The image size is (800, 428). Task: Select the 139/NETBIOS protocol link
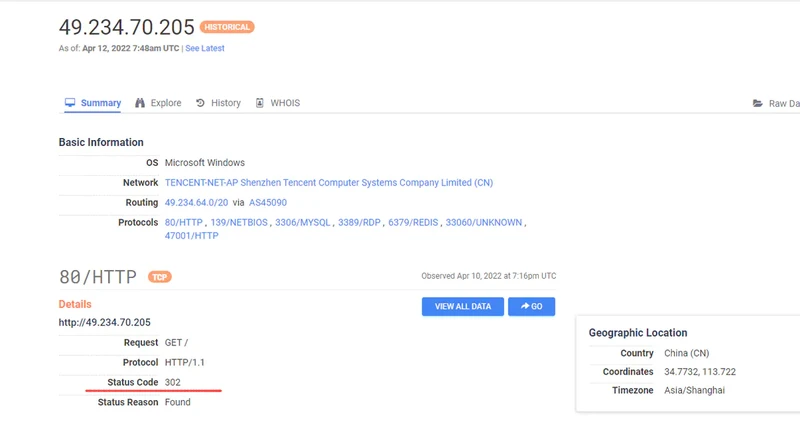tap(239, 222)
